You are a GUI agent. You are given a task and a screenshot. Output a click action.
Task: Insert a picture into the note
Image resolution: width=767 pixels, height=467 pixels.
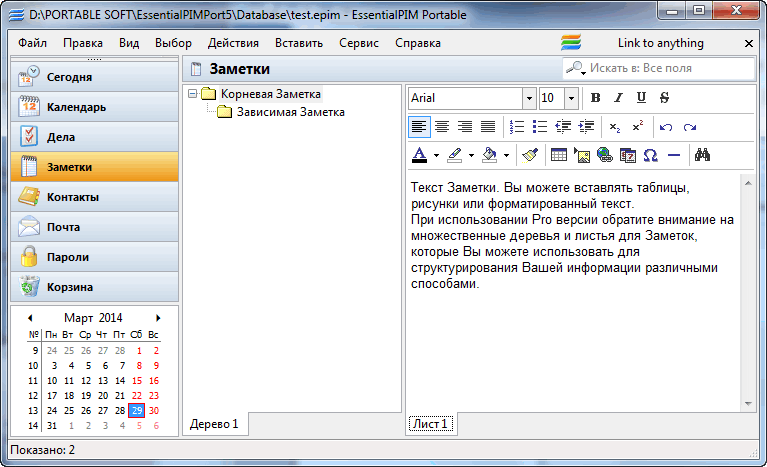coord(582,155)
